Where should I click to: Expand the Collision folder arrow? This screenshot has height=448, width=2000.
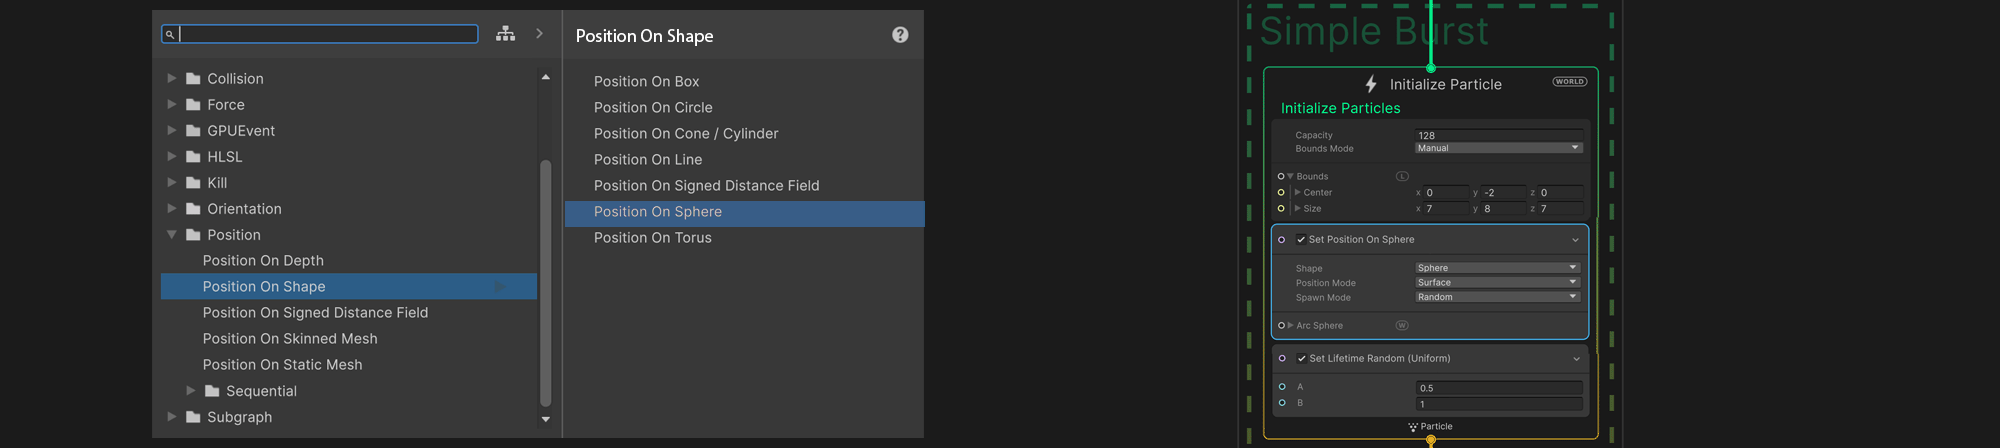[172, 78]
